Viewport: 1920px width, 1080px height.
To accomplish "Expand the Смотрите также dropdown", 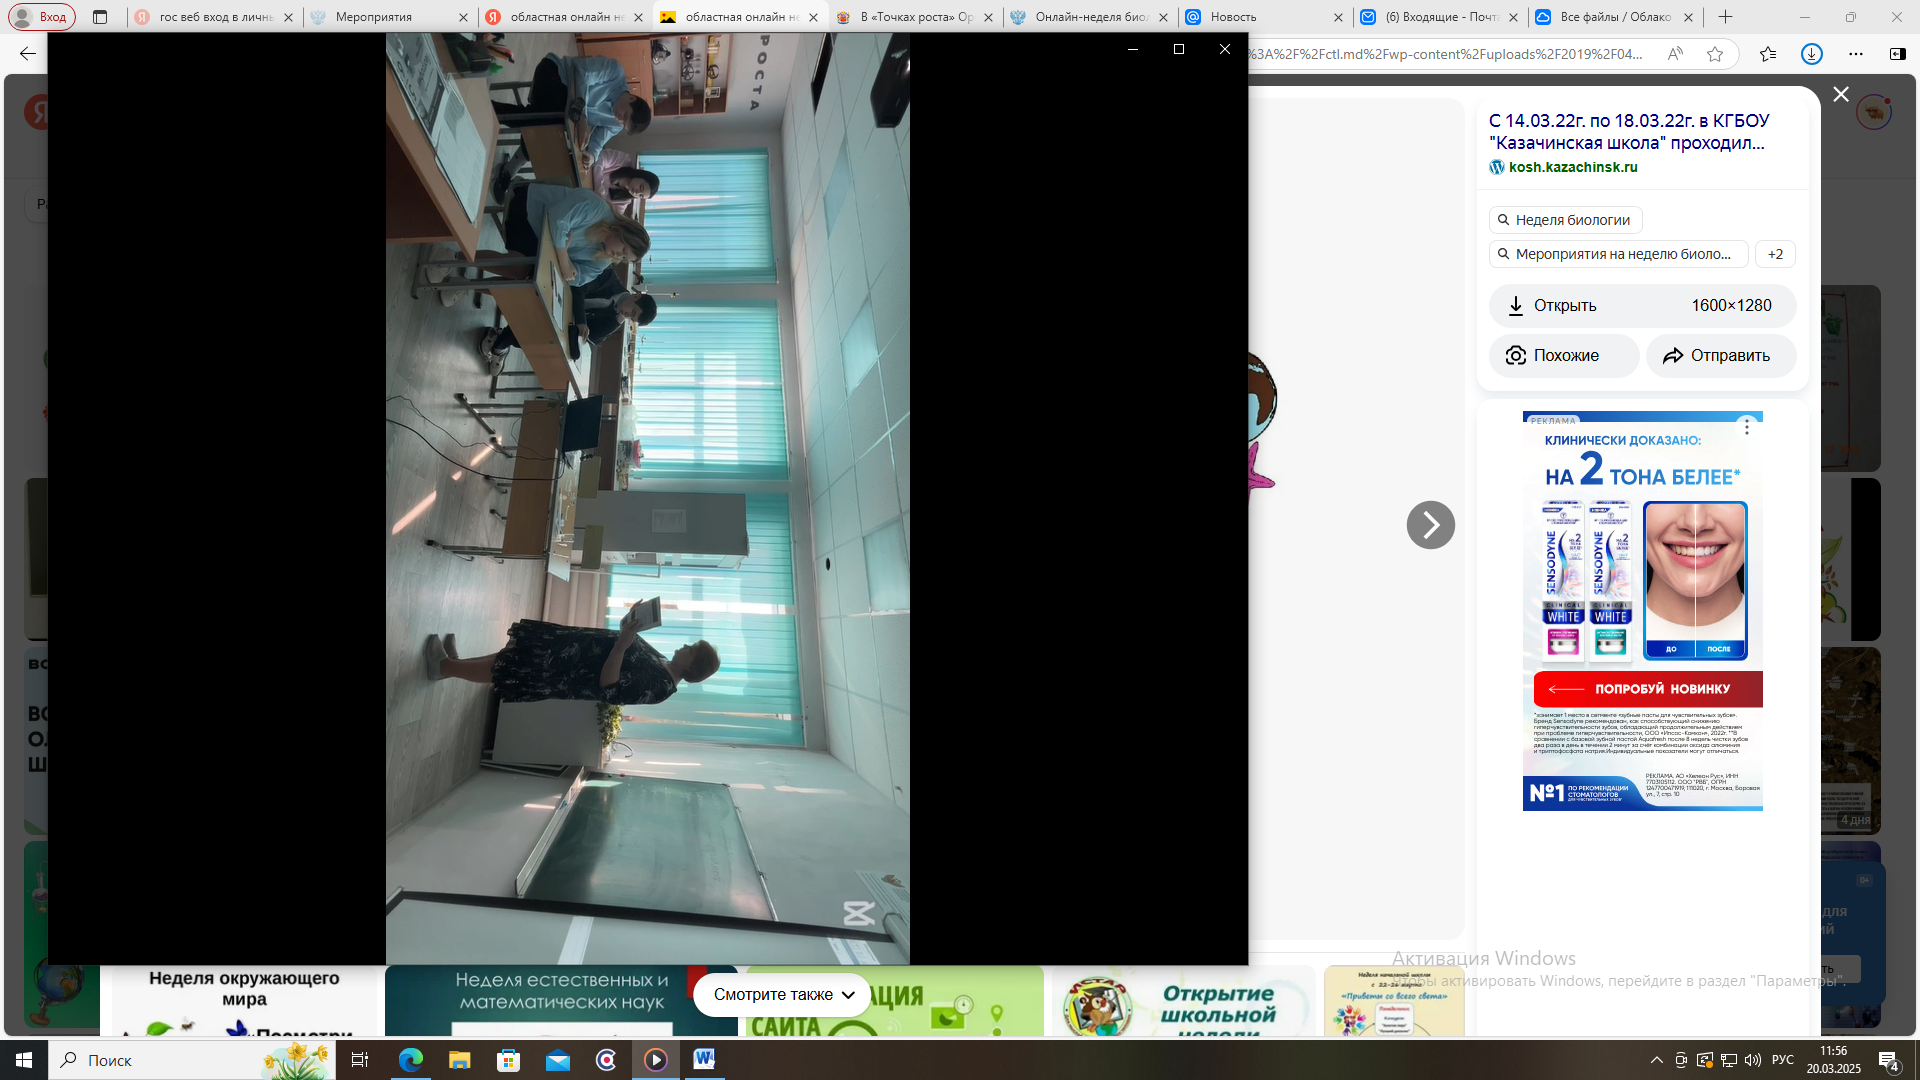I will (783, 995).
